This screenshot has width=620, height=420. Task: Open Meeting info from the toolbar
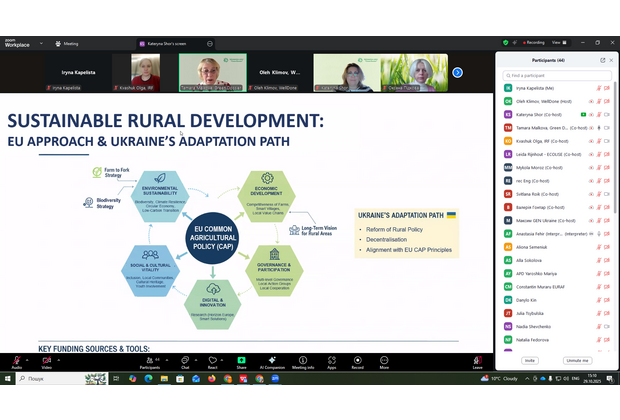pyautogui.click(x=303, y=361)
